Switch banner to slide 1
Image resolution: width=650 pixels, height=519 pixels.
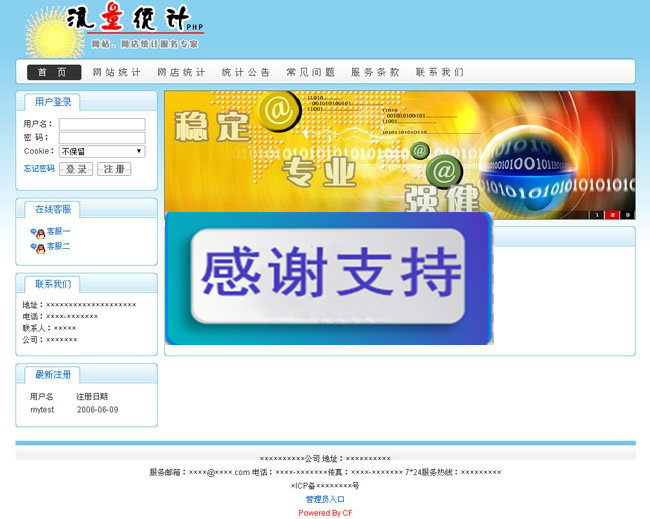[597, 215]
